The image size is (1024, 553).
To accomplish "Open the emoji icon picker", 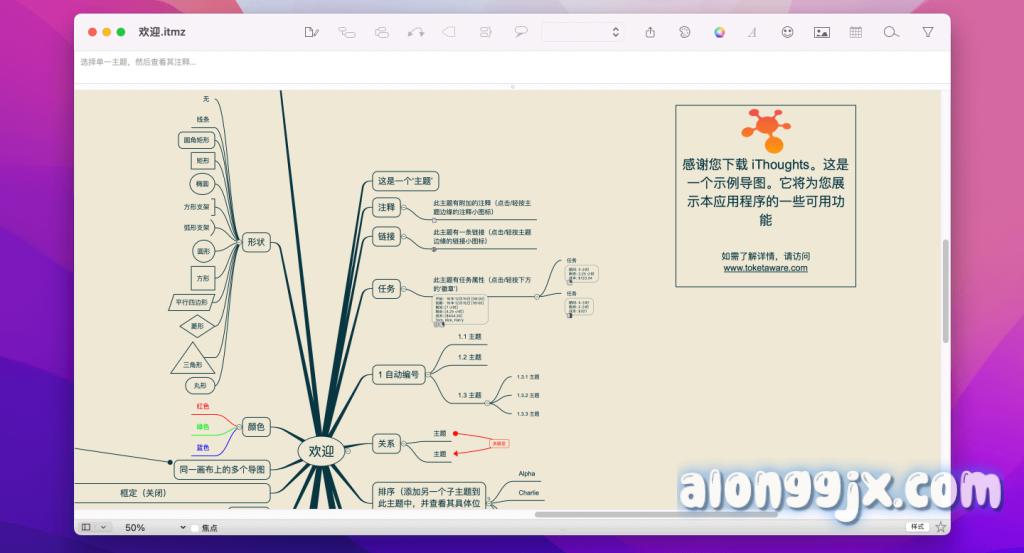I will 787,32.
